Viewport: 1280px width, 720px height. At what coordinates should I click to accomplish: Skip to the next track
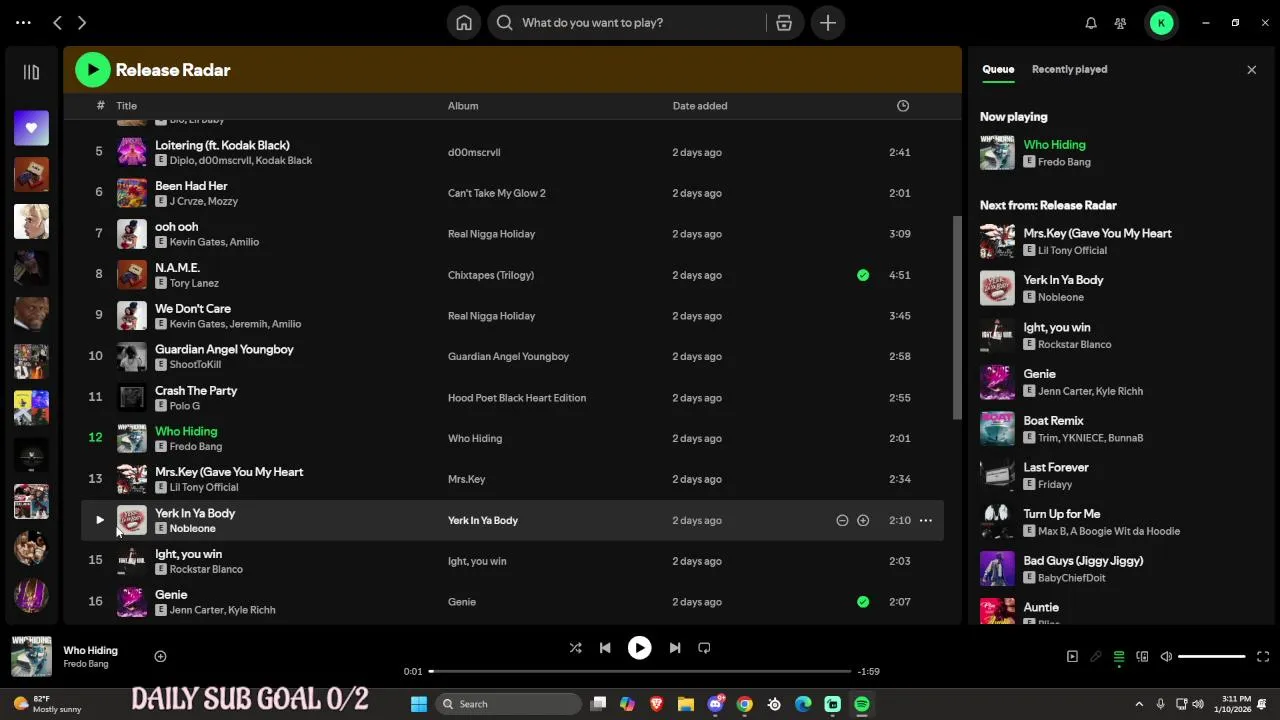pyautogui.click(x=674, y=648)
